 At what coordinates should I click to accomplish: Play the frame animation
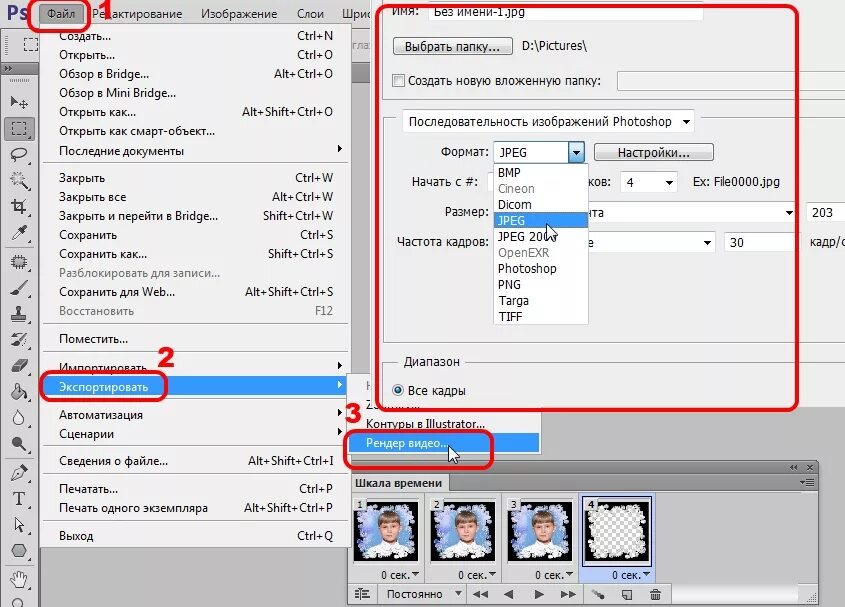coord(538,594)
